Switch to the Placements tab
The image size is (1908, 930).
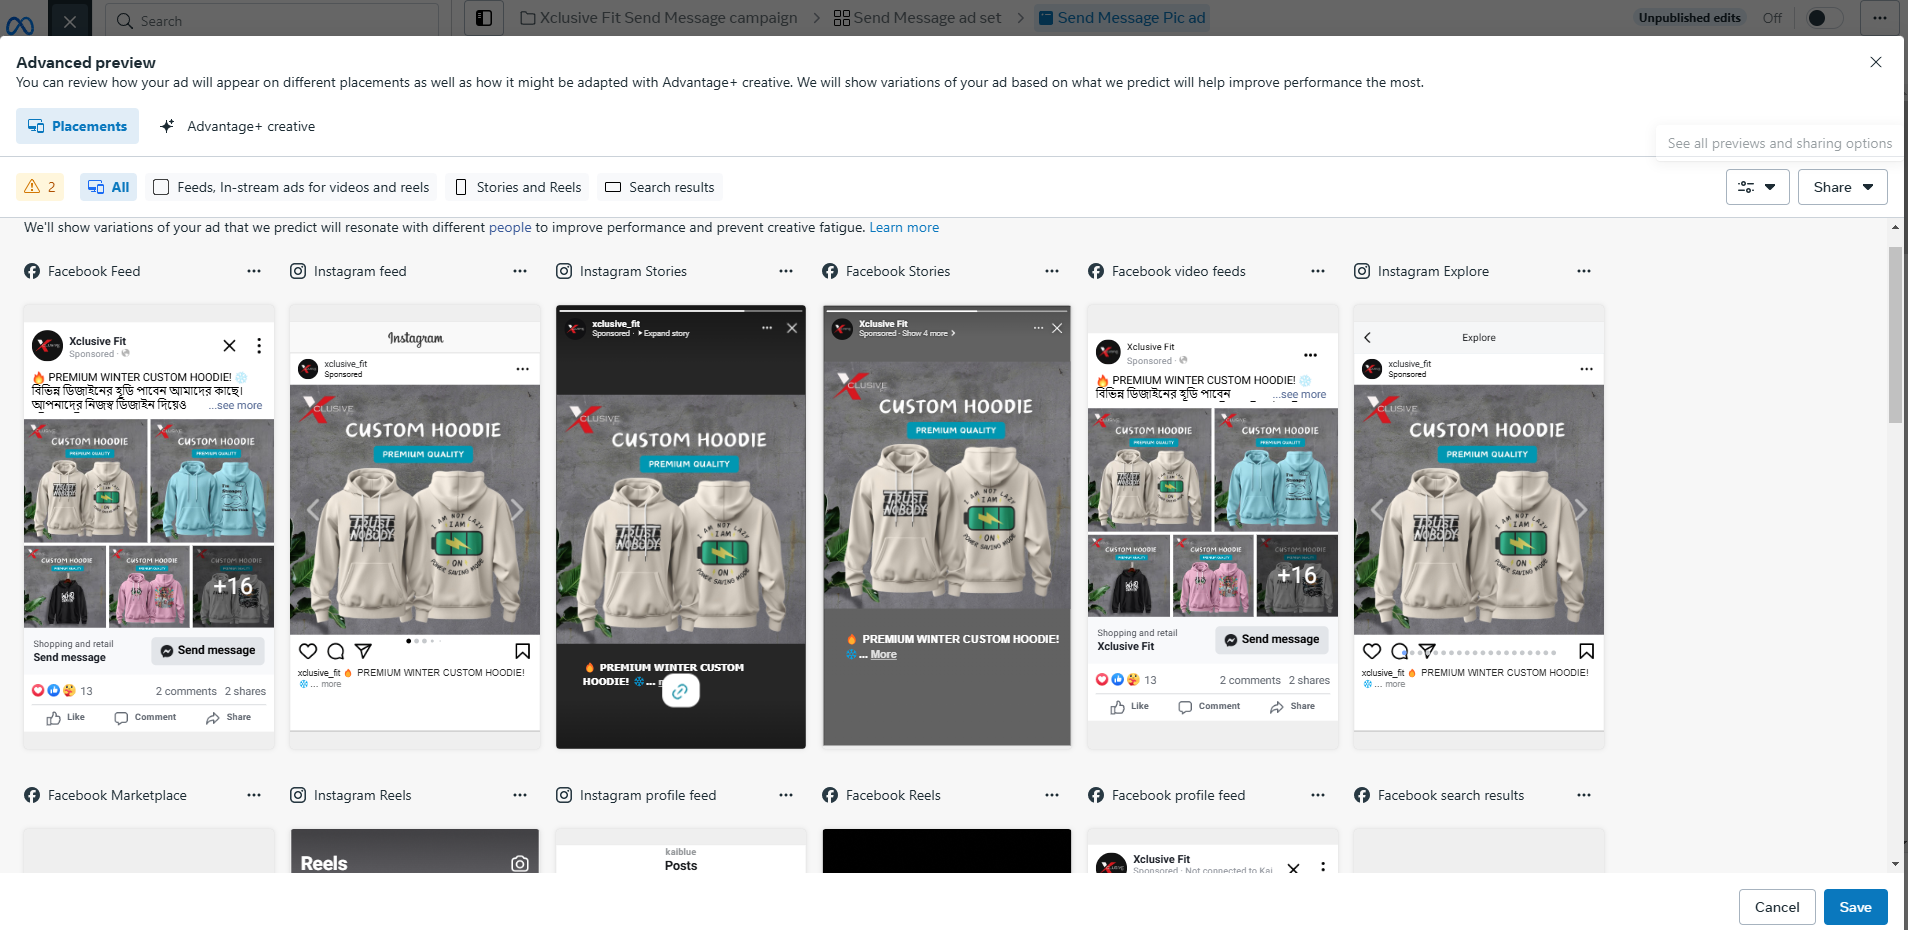pos(77,126)
